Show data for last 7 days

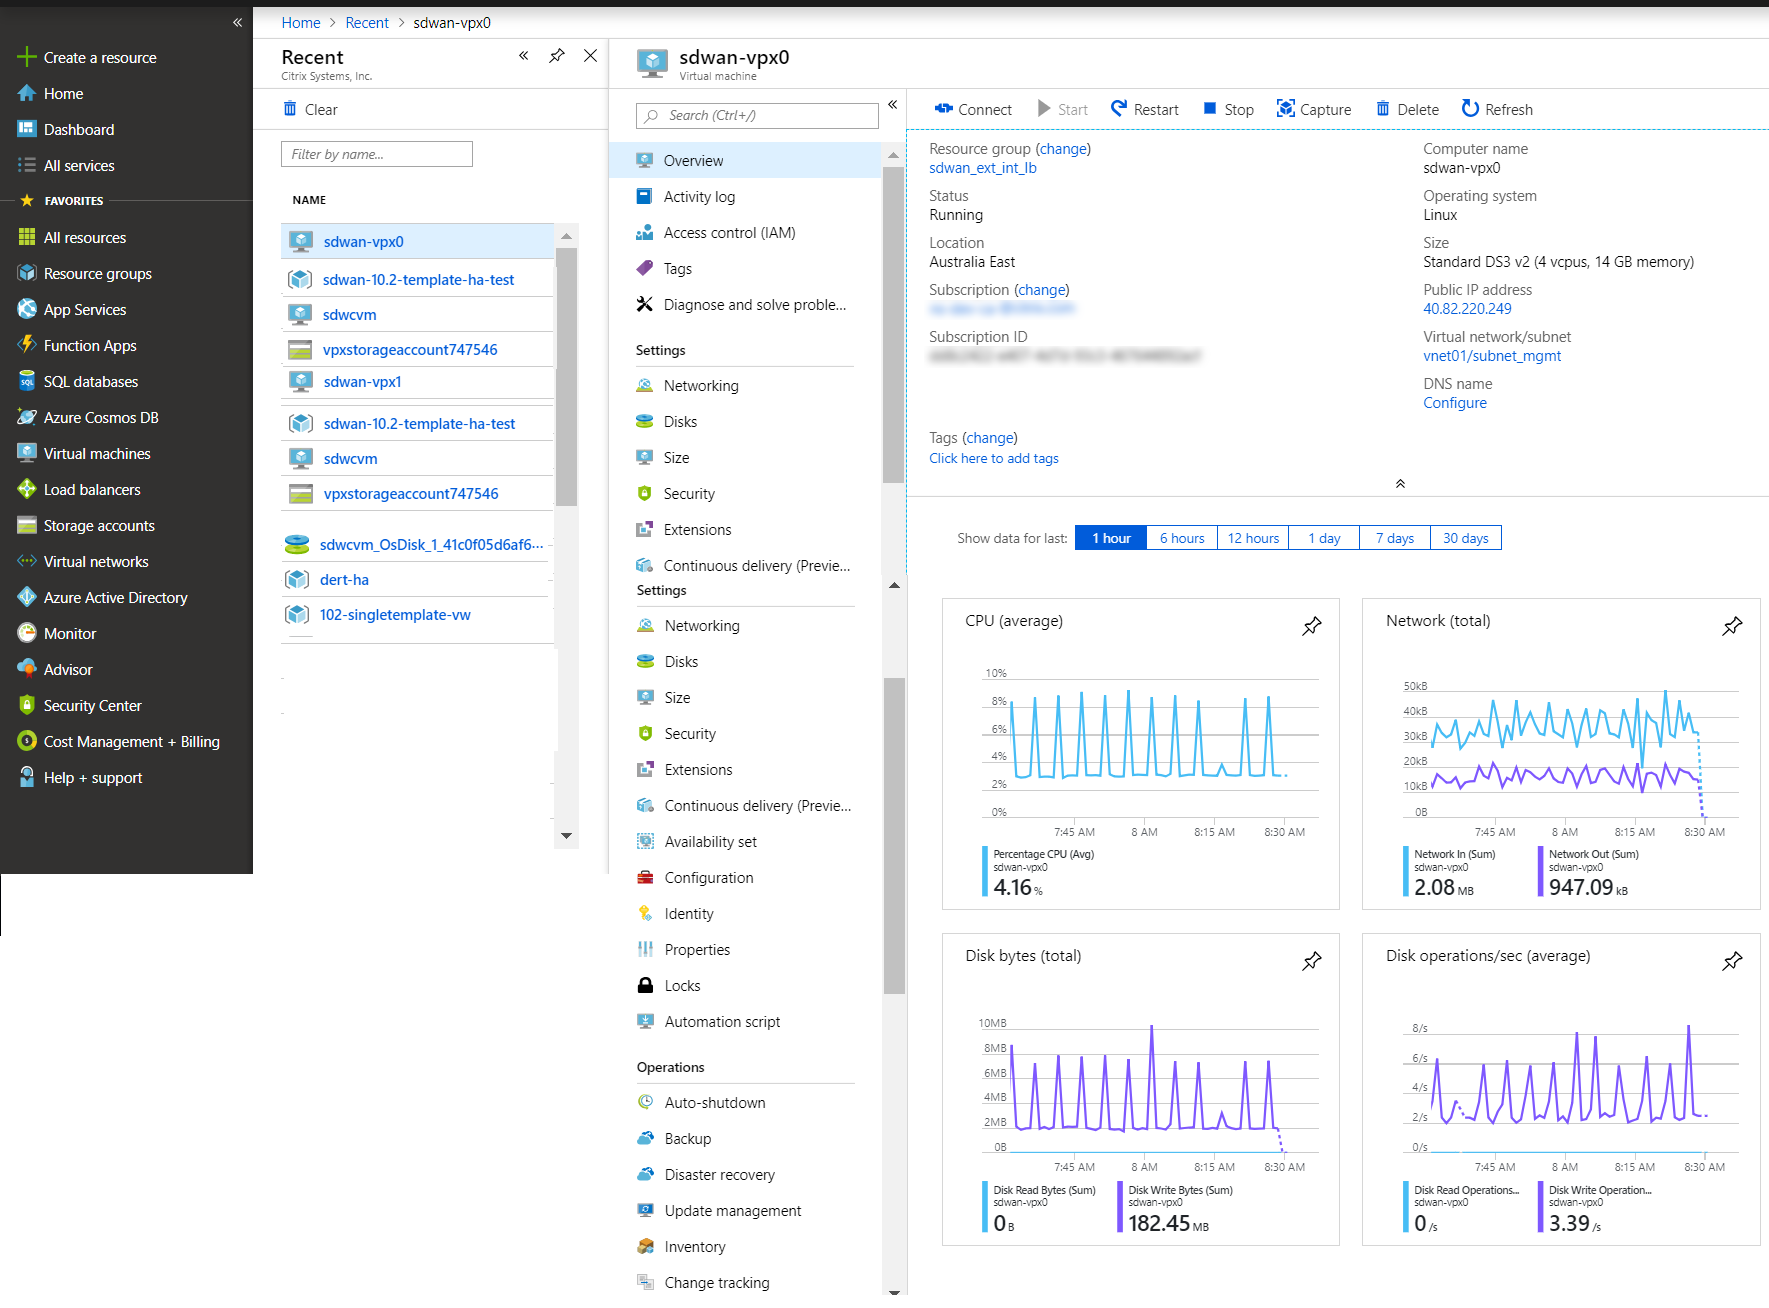point(1395,538)
